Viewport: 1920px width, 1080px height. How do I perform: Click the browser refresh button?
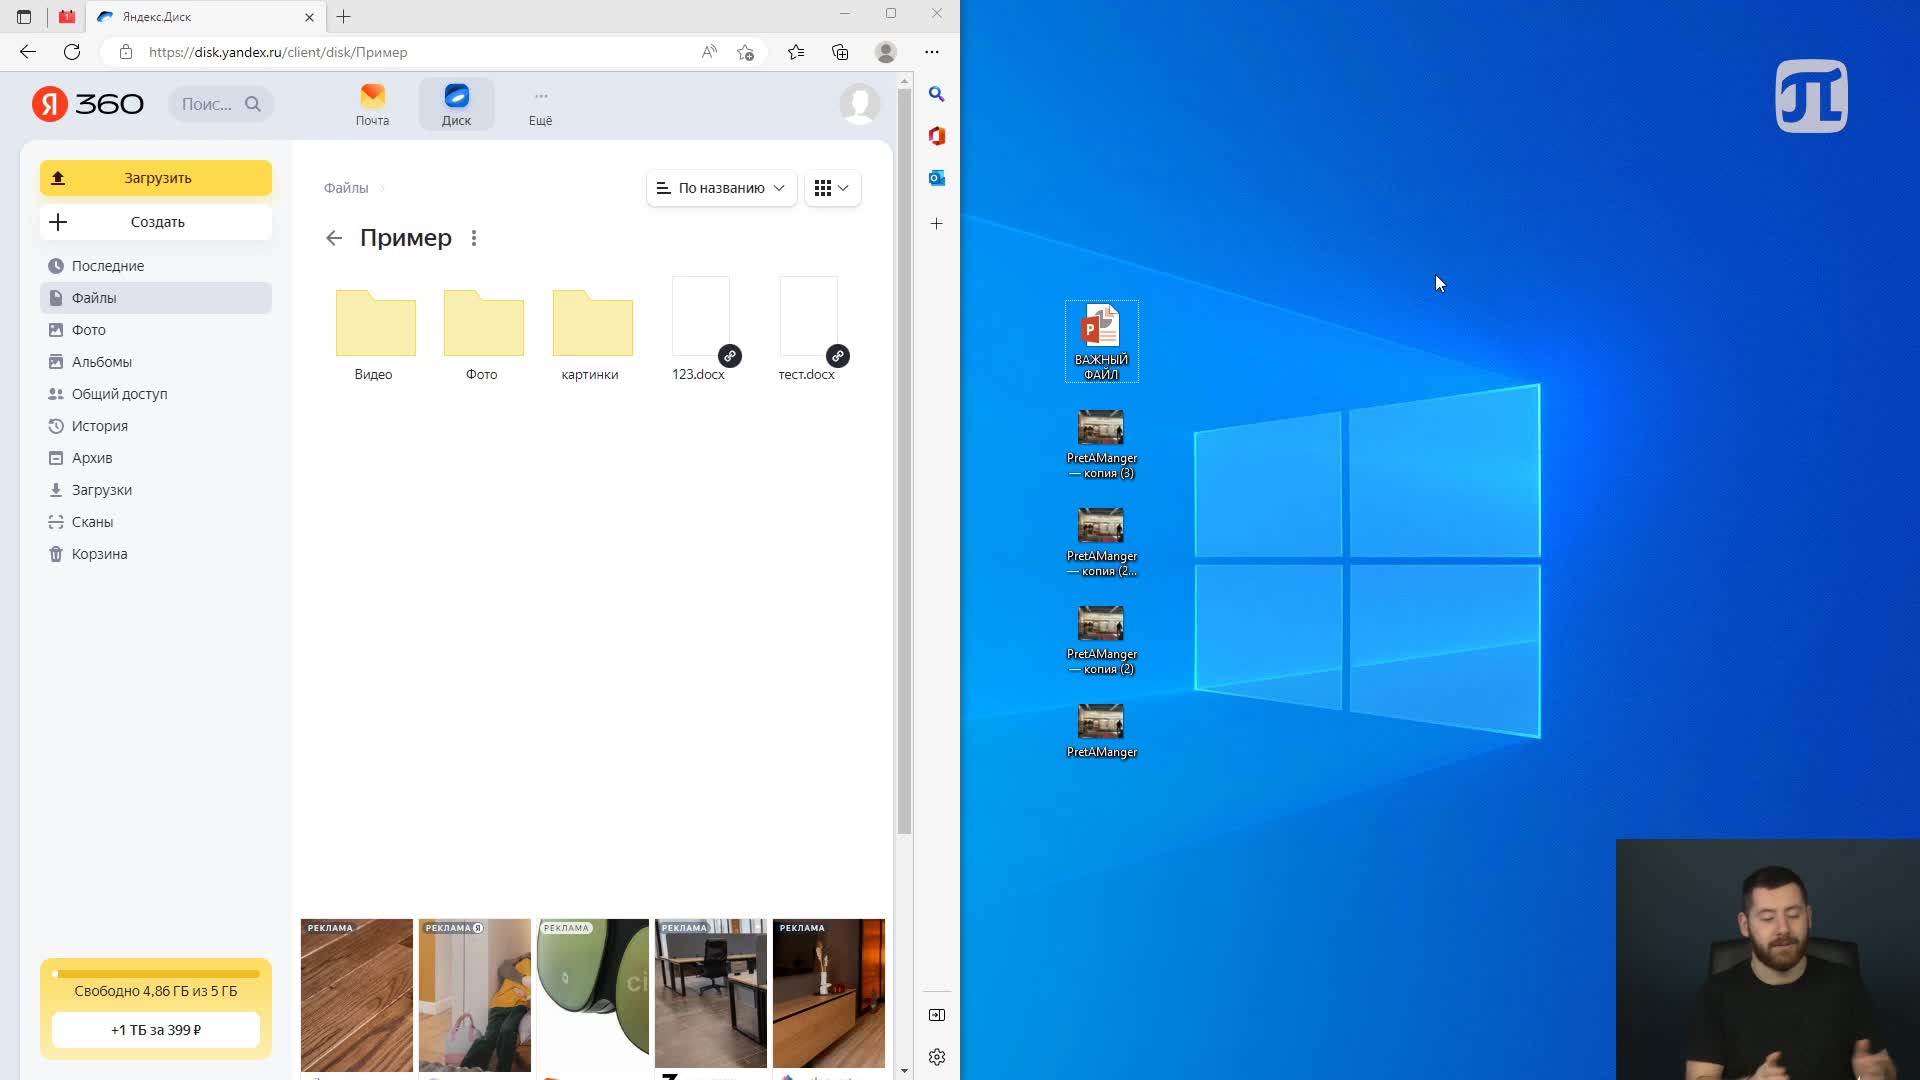click(x=72, y=52)
